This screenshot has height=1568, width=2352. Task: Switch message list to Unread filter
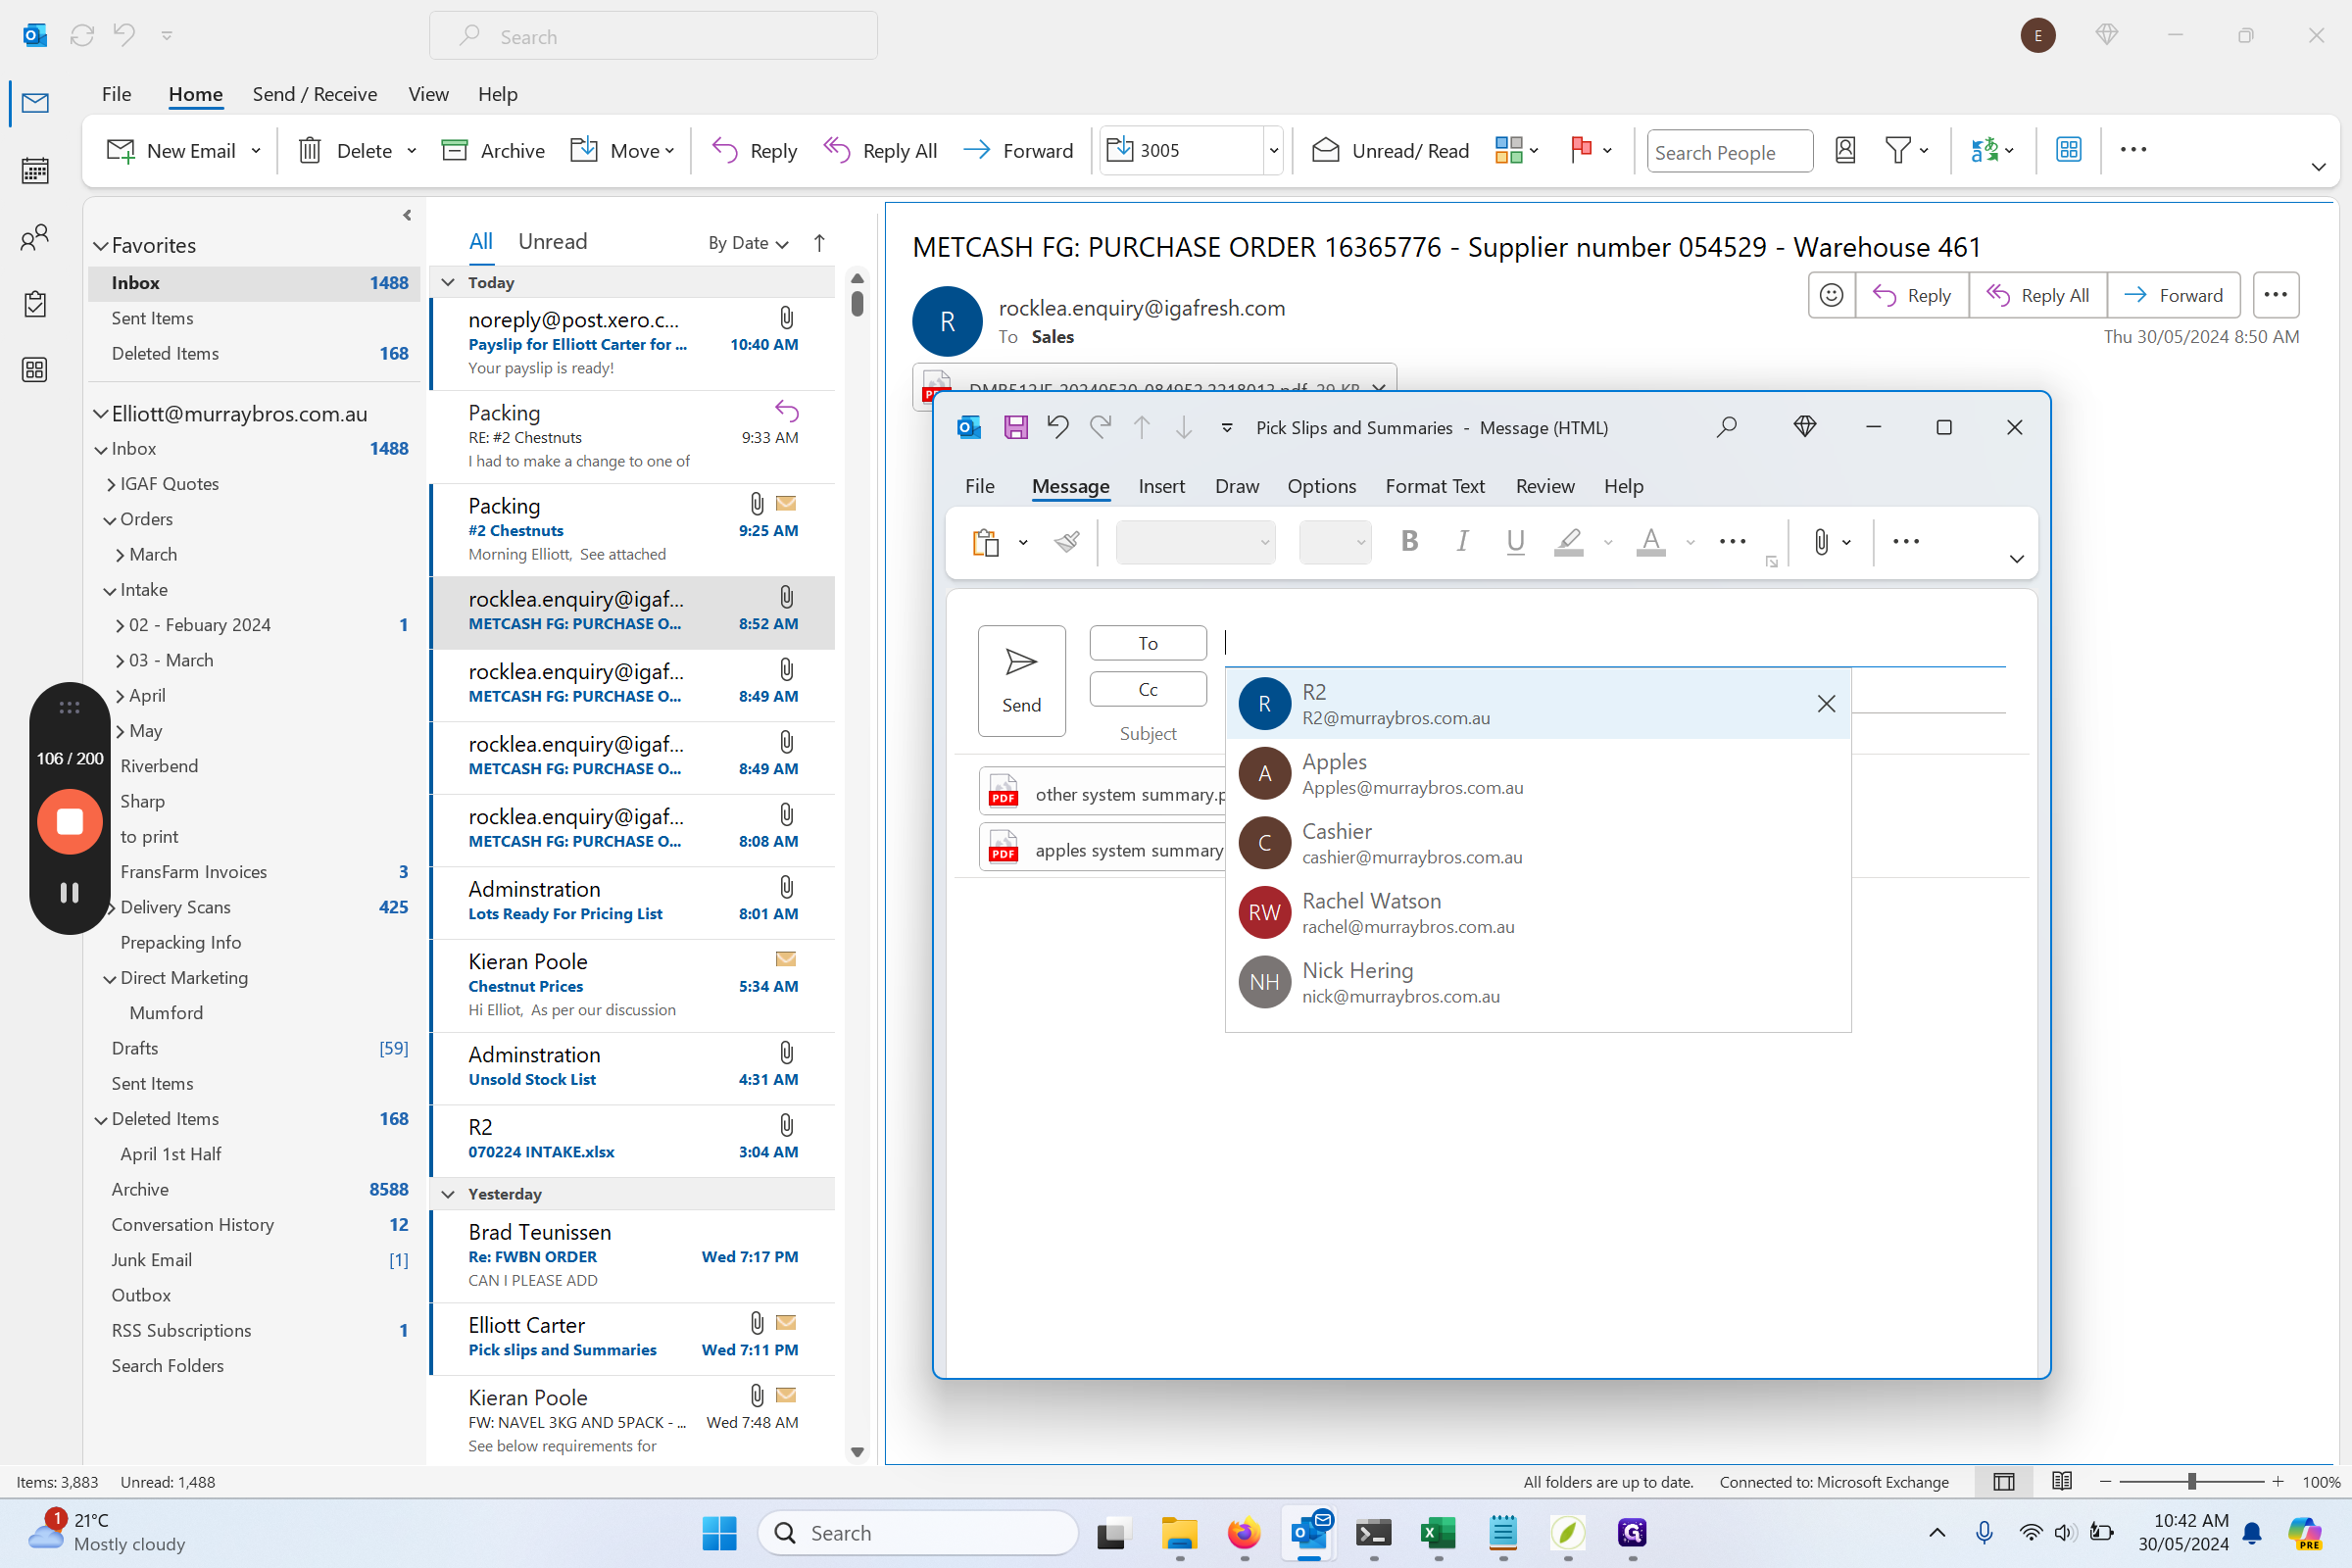[552, 241]
